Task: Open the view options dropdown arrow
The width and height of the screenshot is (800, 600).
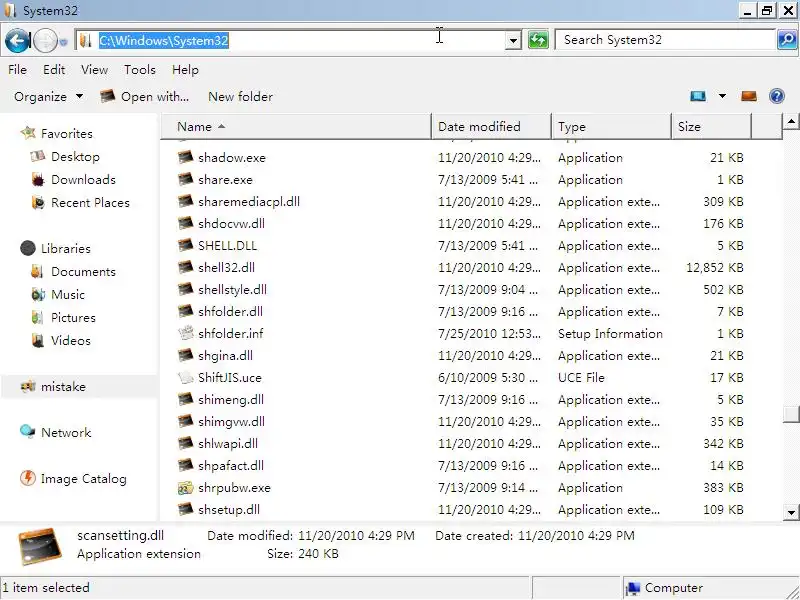Action: [722, 96]
